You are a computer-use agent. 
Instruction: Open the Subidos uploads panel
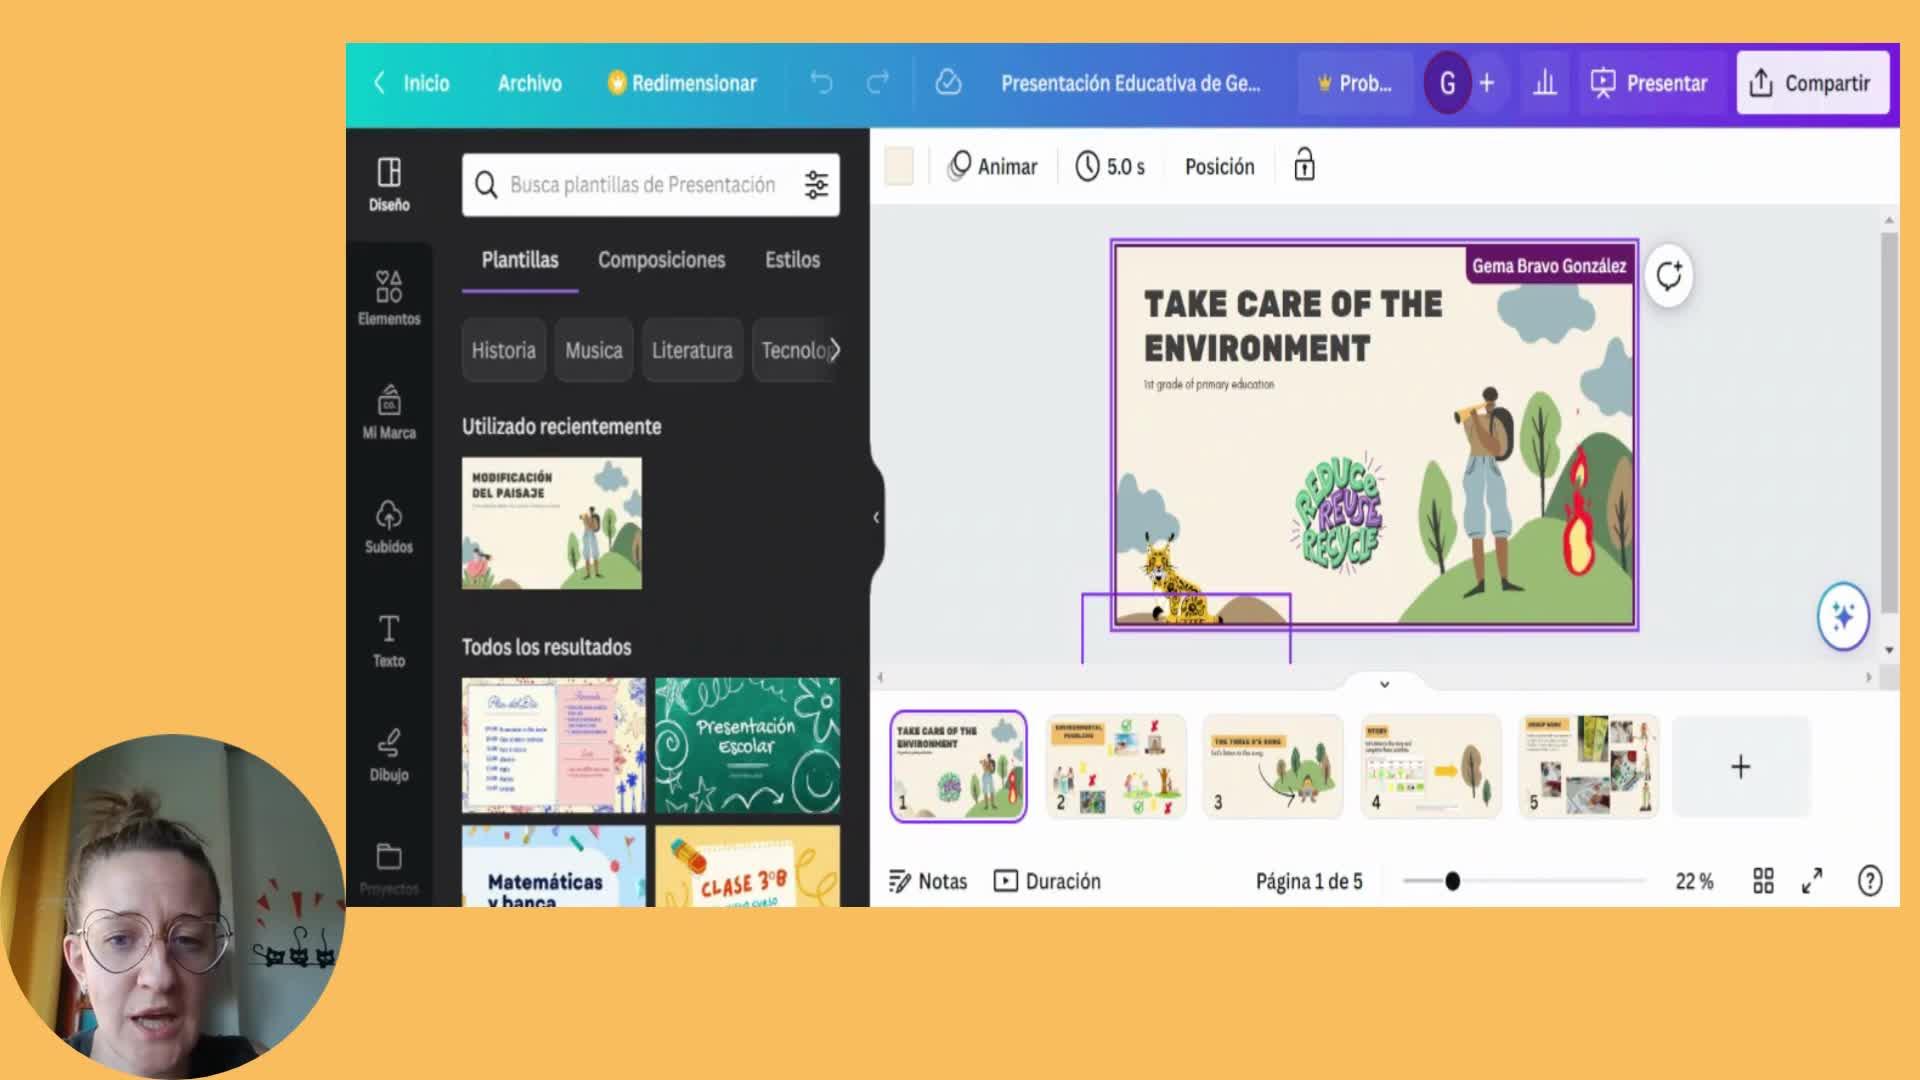(389, 526)
